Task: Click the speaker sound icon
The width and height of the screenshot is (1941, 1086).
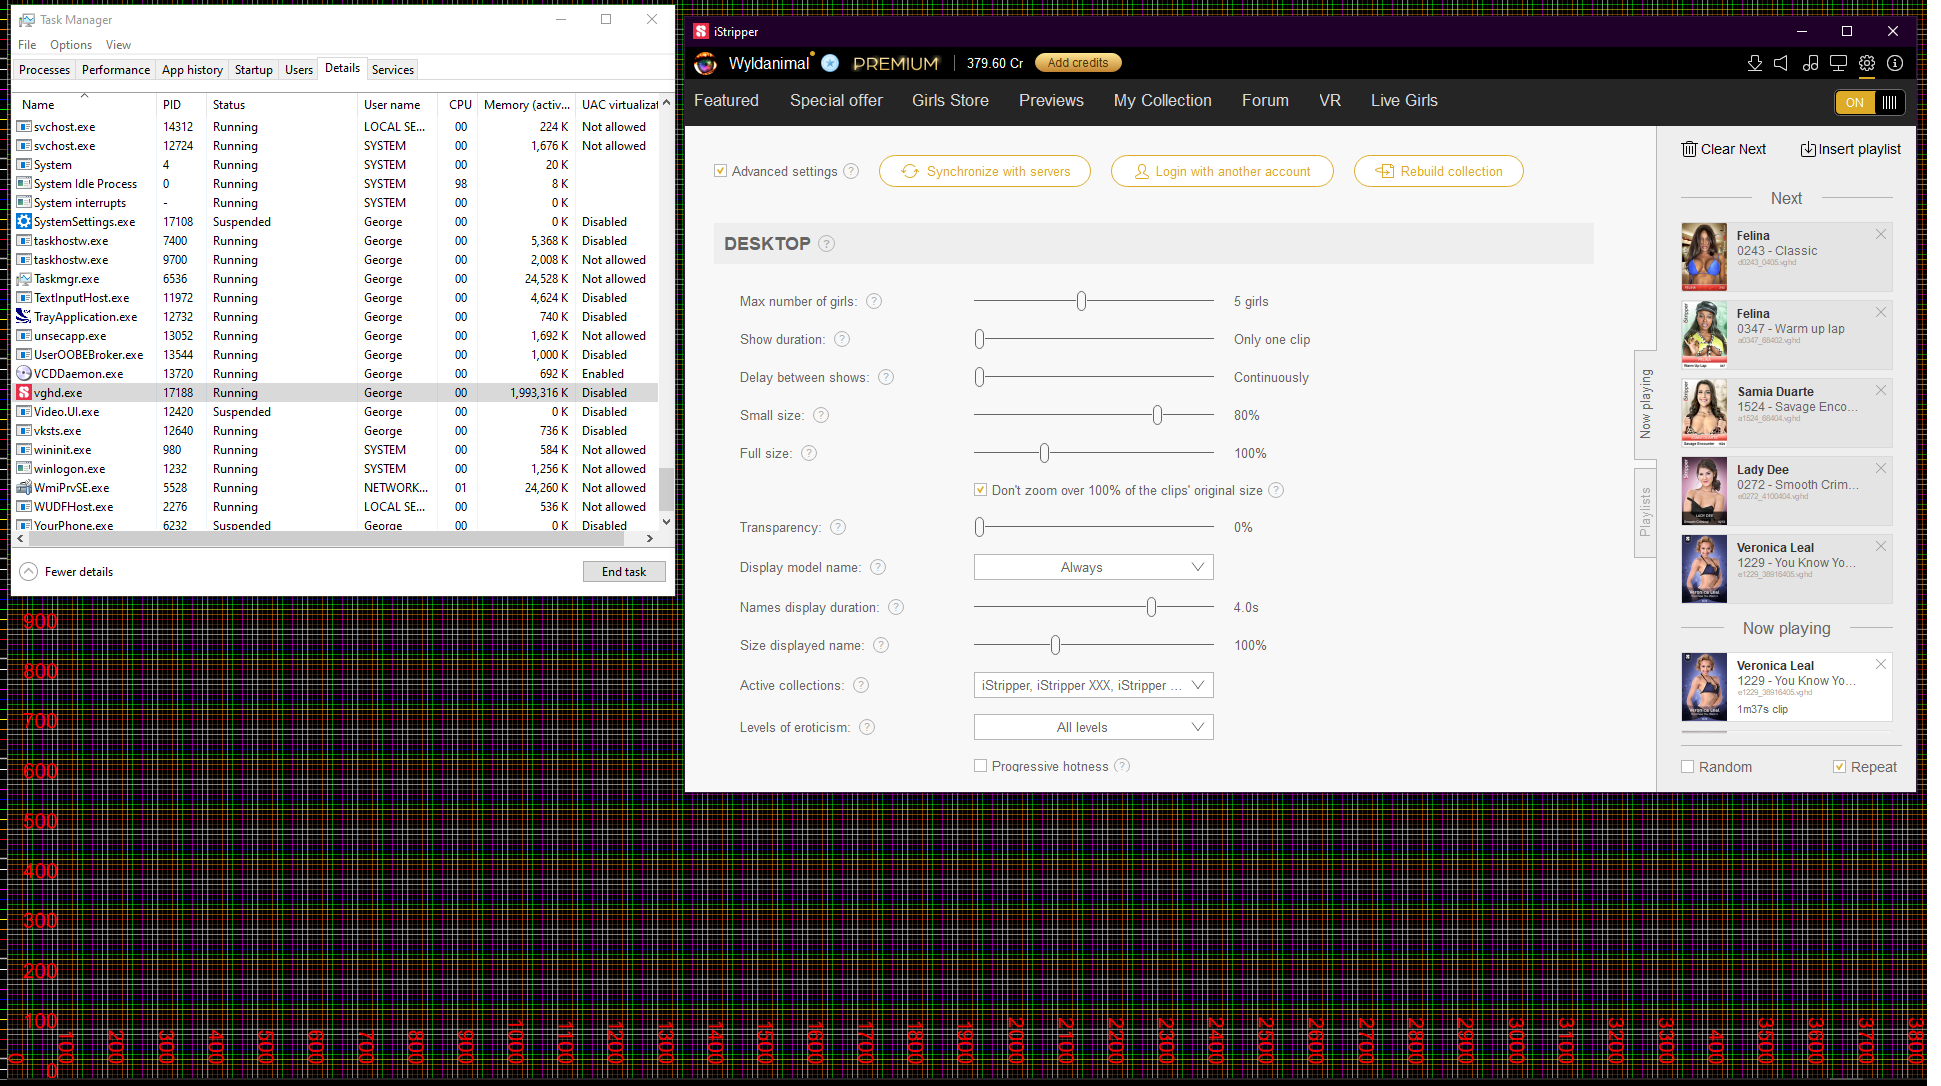Action: 1781,63
